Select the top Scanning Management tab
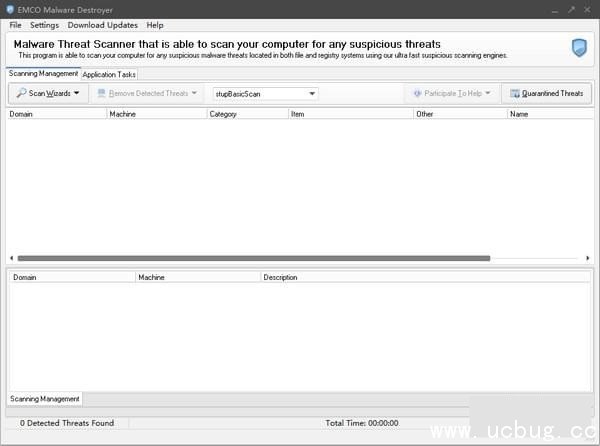This screenshot has width=600, height=446. (x=43, y=73)
